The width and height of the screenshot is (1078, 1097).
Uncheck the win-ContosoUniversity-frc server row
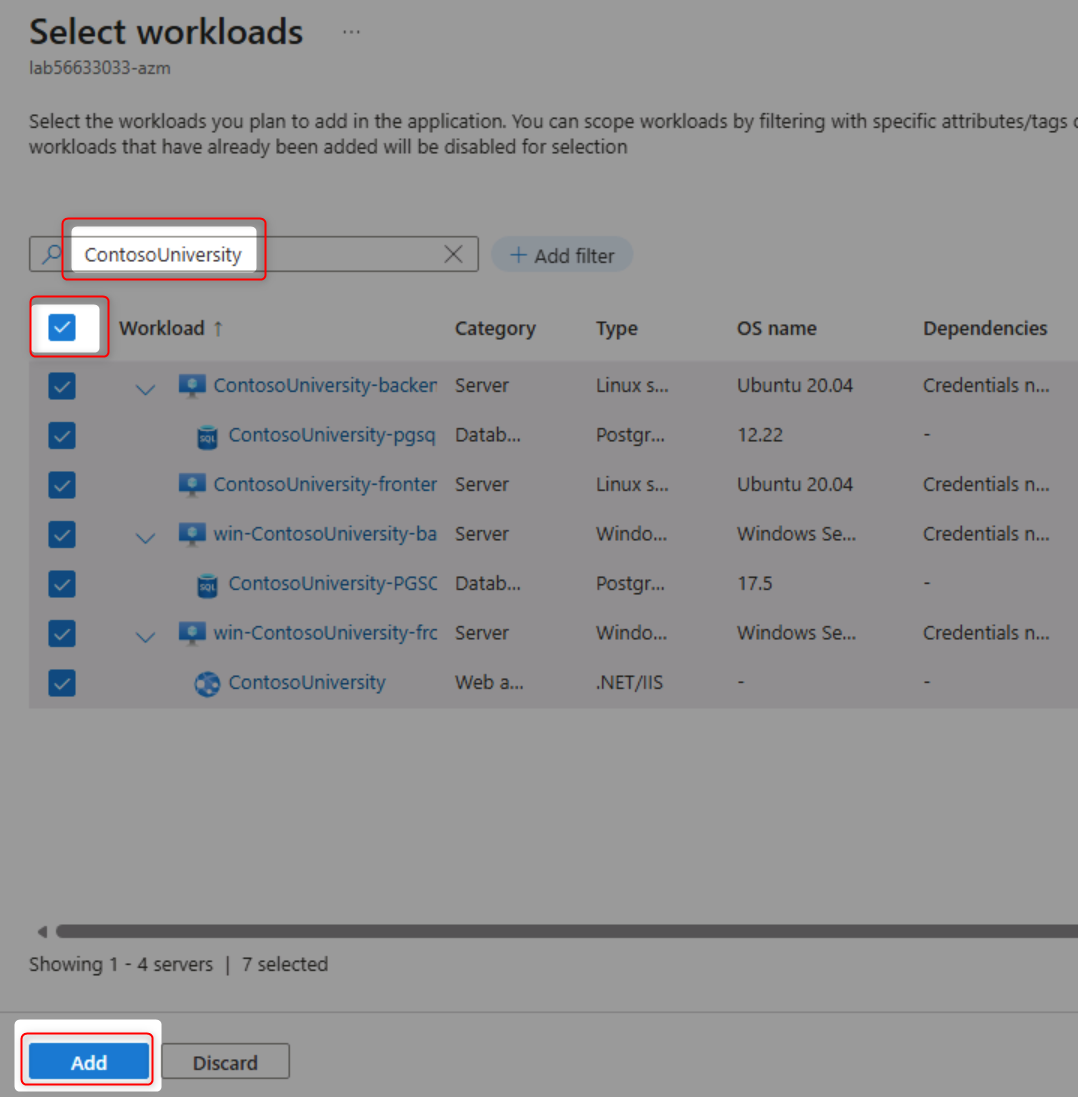coord(62,634)
